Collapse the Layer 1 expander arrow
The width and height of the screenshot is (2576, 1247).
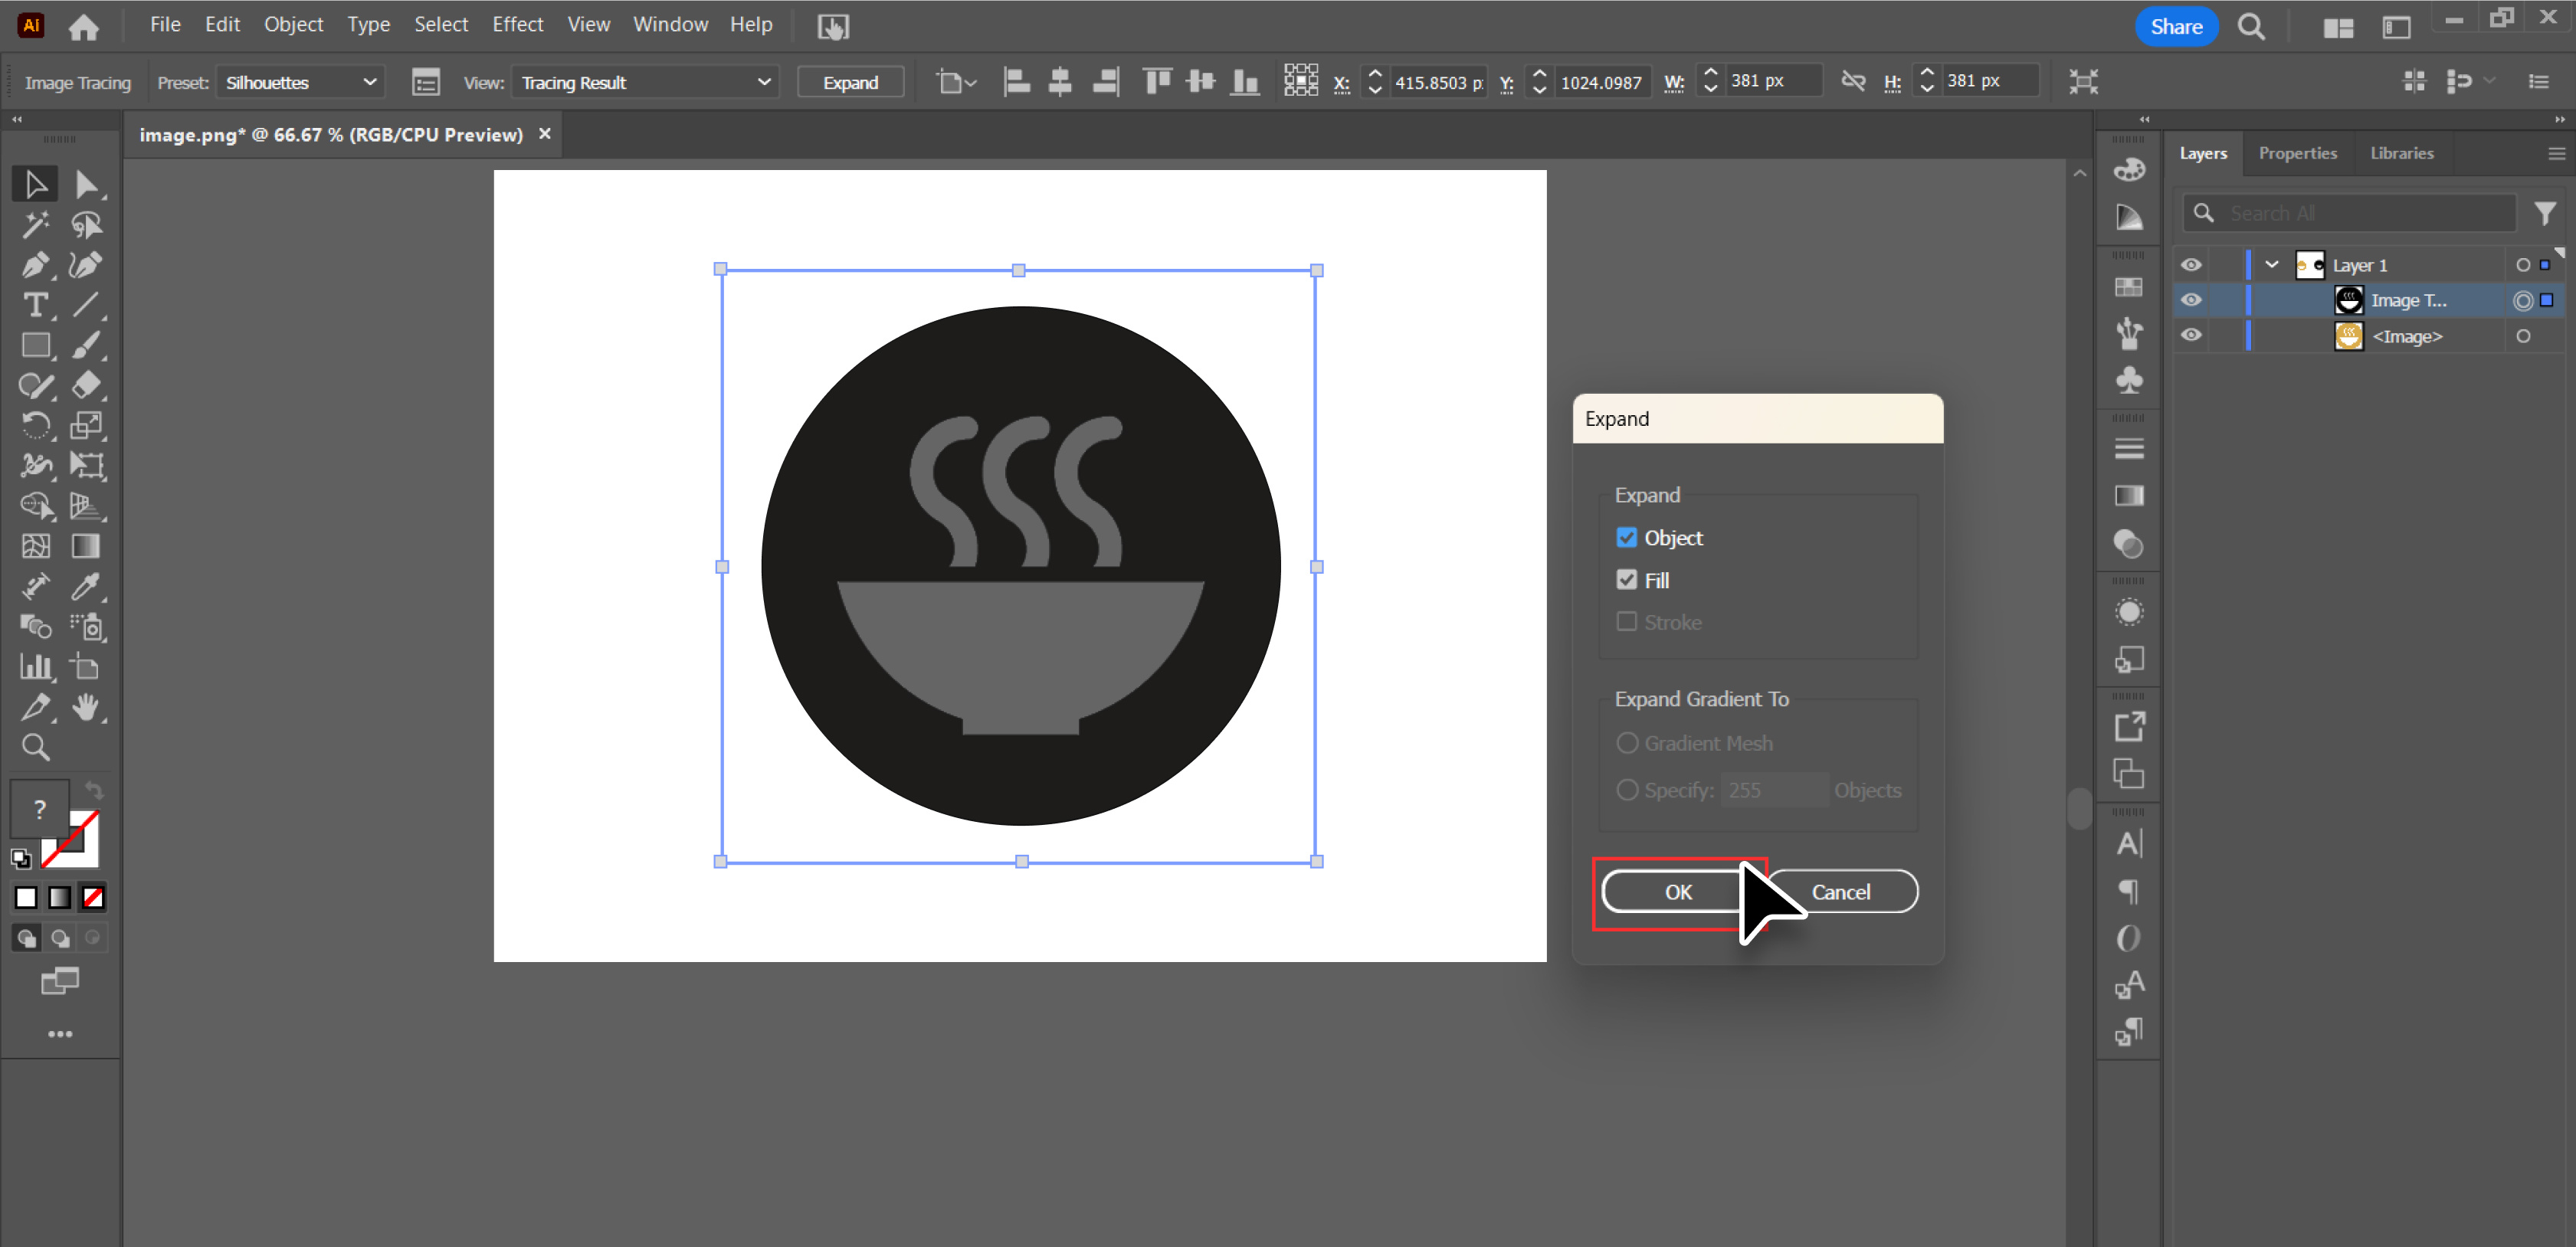pyautogui.click(x=2270, y=264)
